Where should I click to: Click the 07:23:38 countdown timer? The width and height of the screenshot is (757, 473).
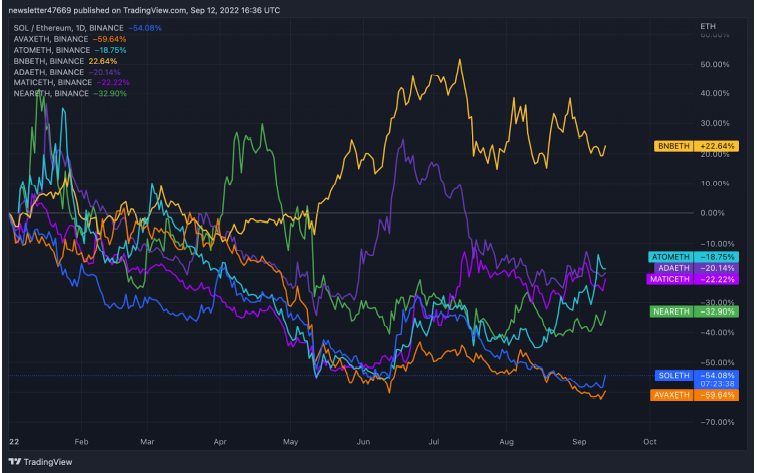pos(716,384)
